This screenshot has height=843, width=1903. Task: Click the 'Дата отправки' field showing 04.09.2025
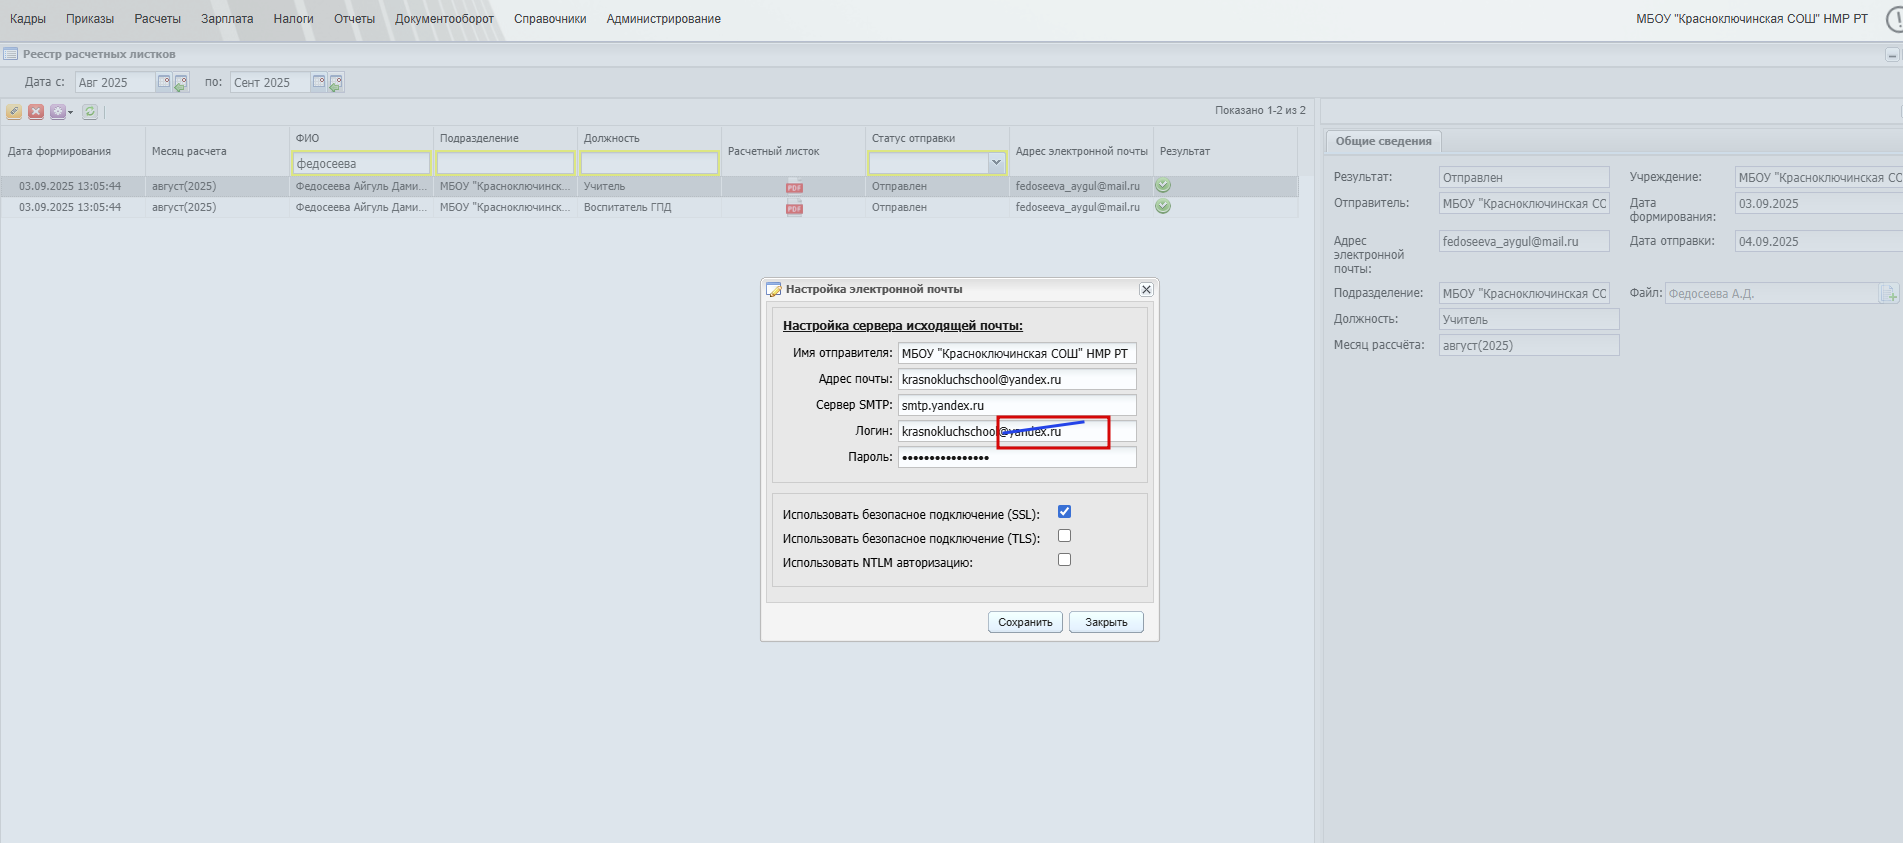(x=1818, y=241)
